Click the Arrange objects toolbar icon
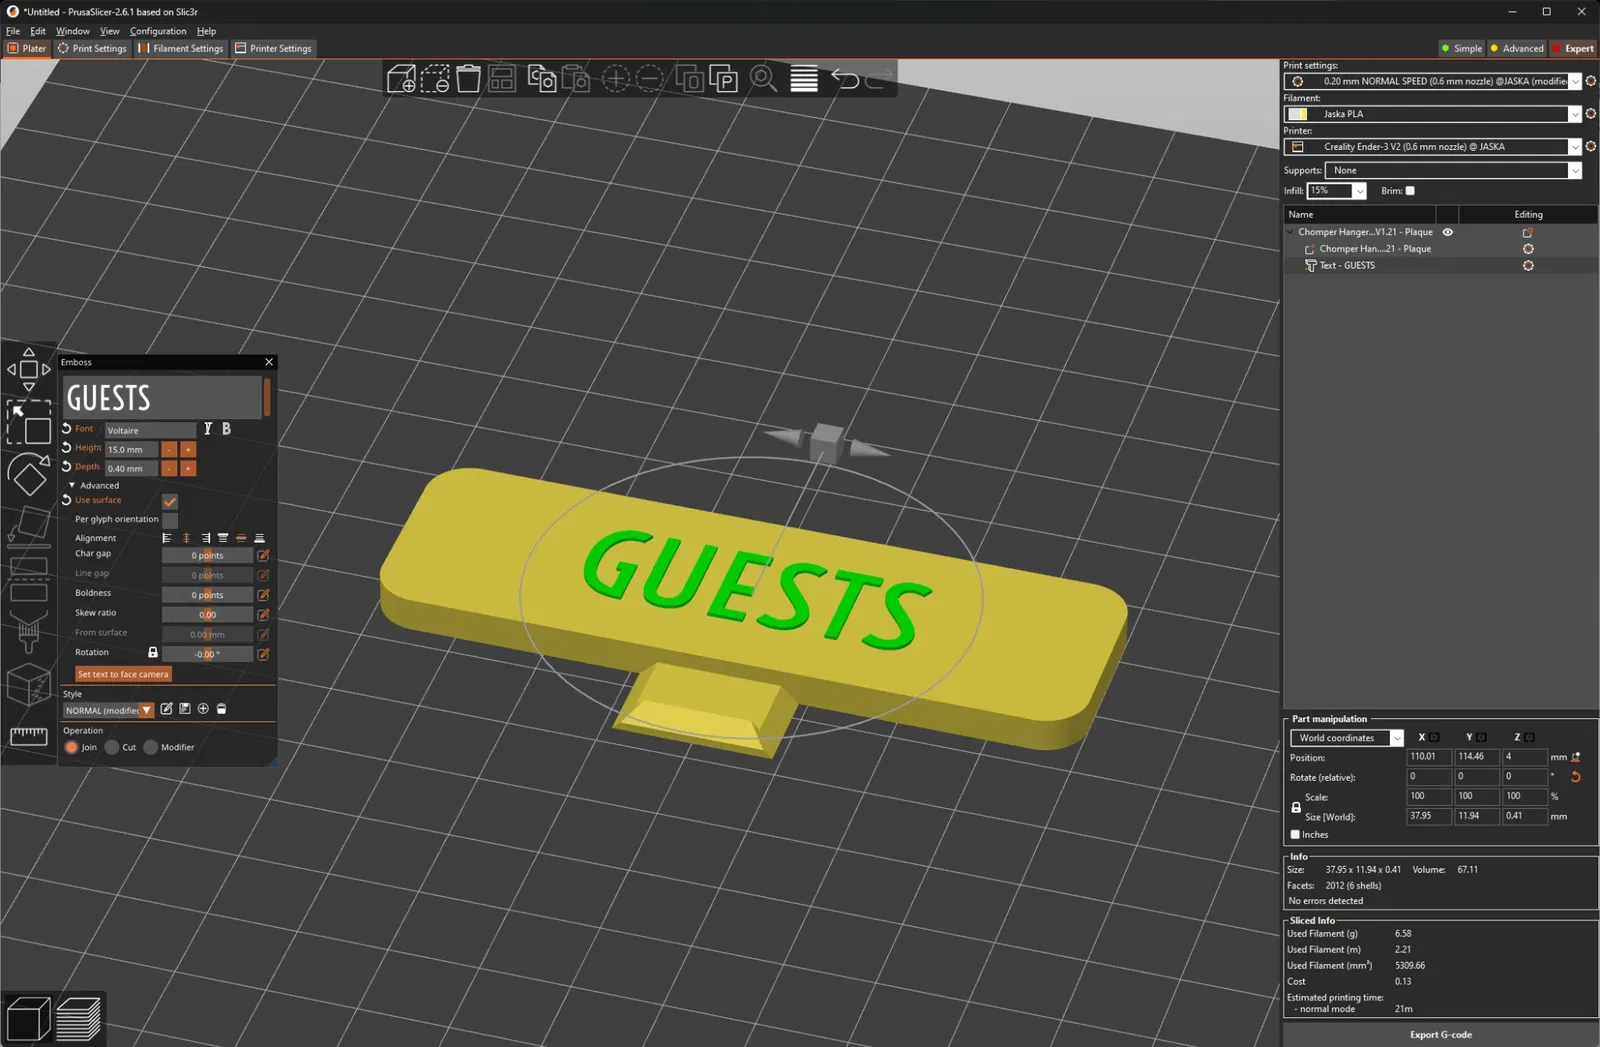1600x1047 pixels. tap(502, 78)
